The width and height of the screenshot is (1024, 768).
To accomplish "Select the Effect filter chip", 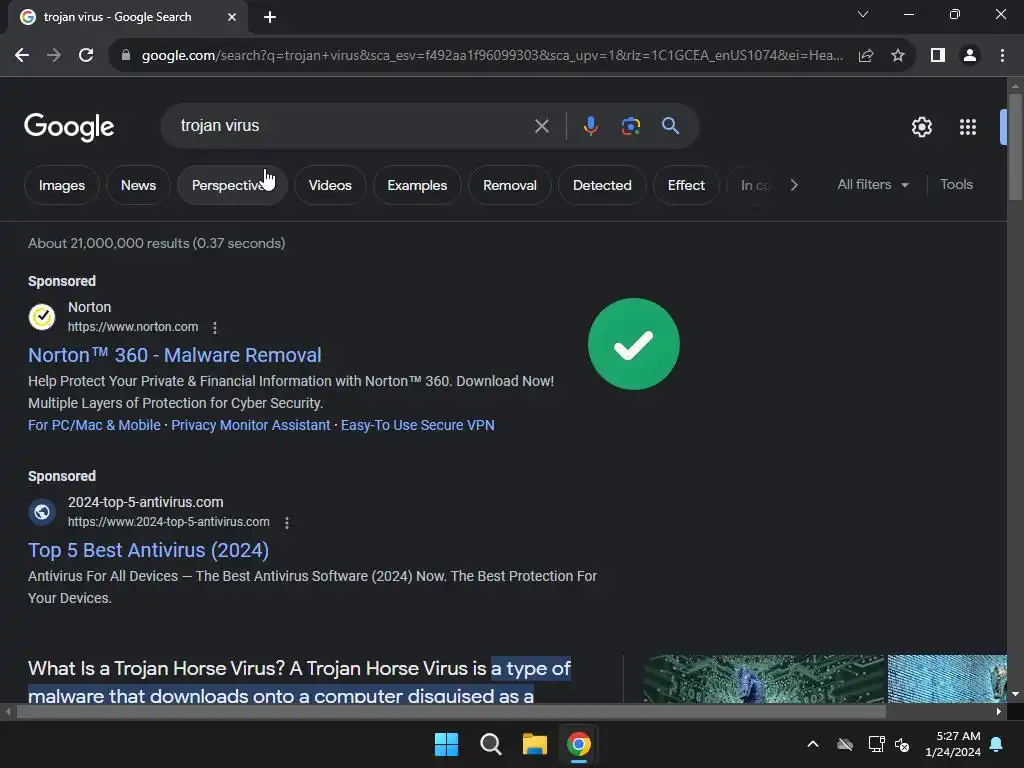I will pyautogui.click(x=686, y=185).
